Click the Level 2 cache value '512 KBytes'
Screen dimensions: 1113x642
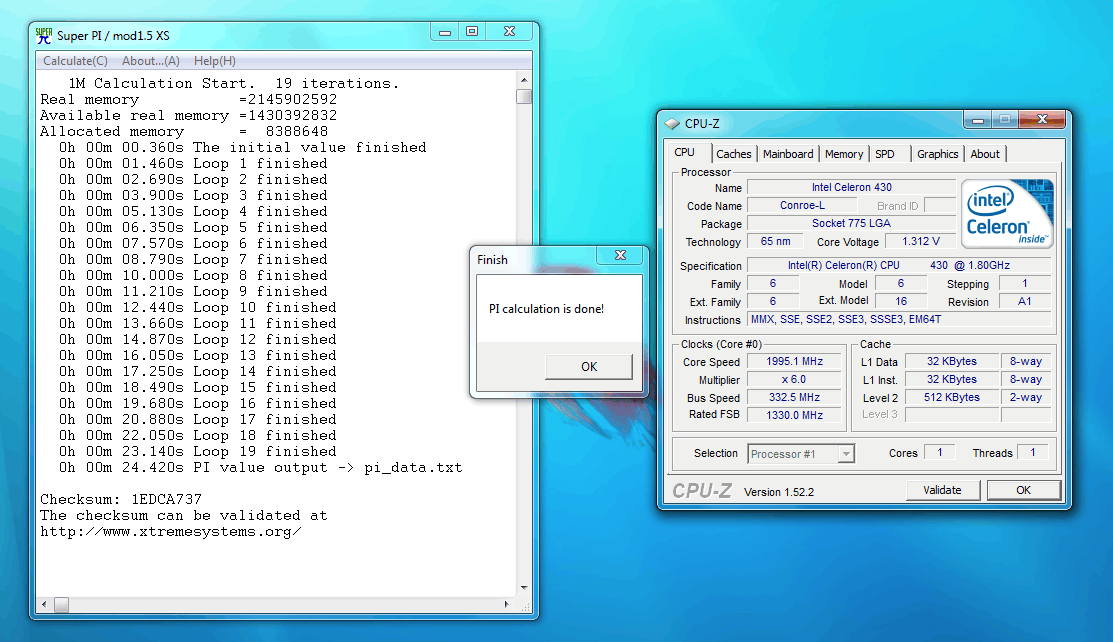pyautogui.click(x=952, y=398)
